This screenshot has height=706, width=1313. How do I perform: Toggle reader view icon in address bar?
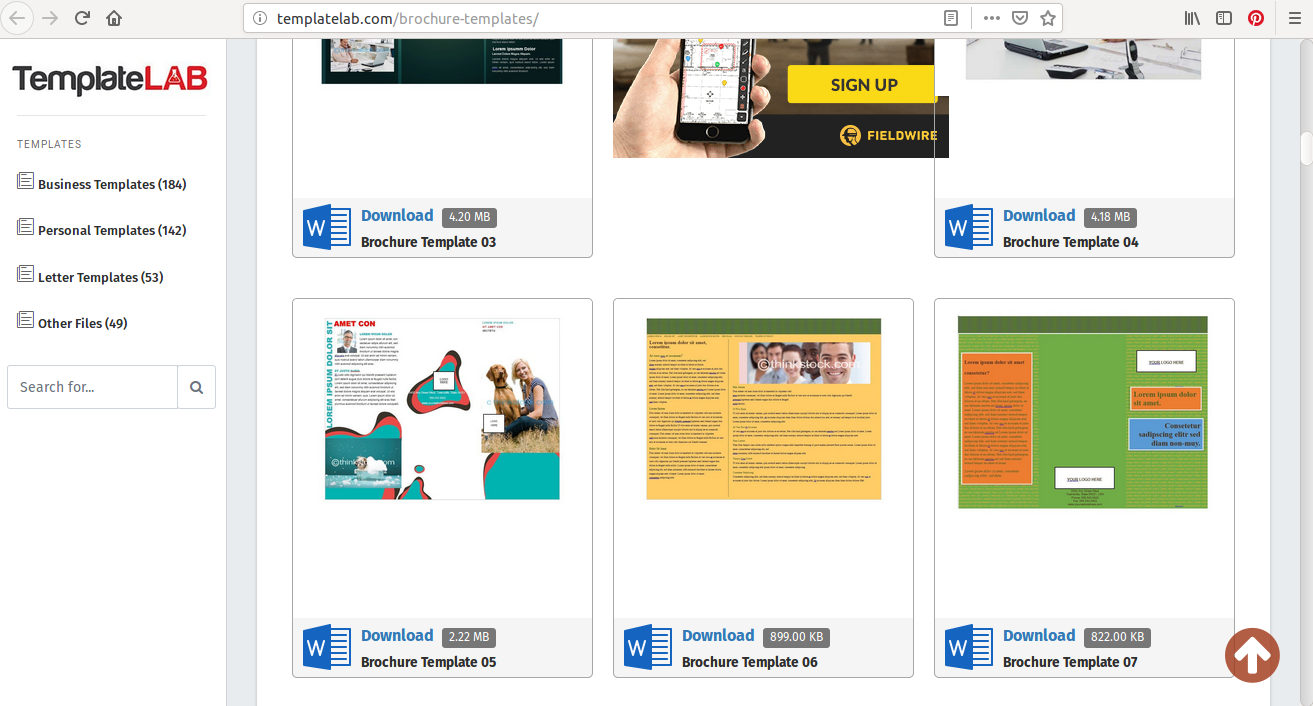coord(951,18)
